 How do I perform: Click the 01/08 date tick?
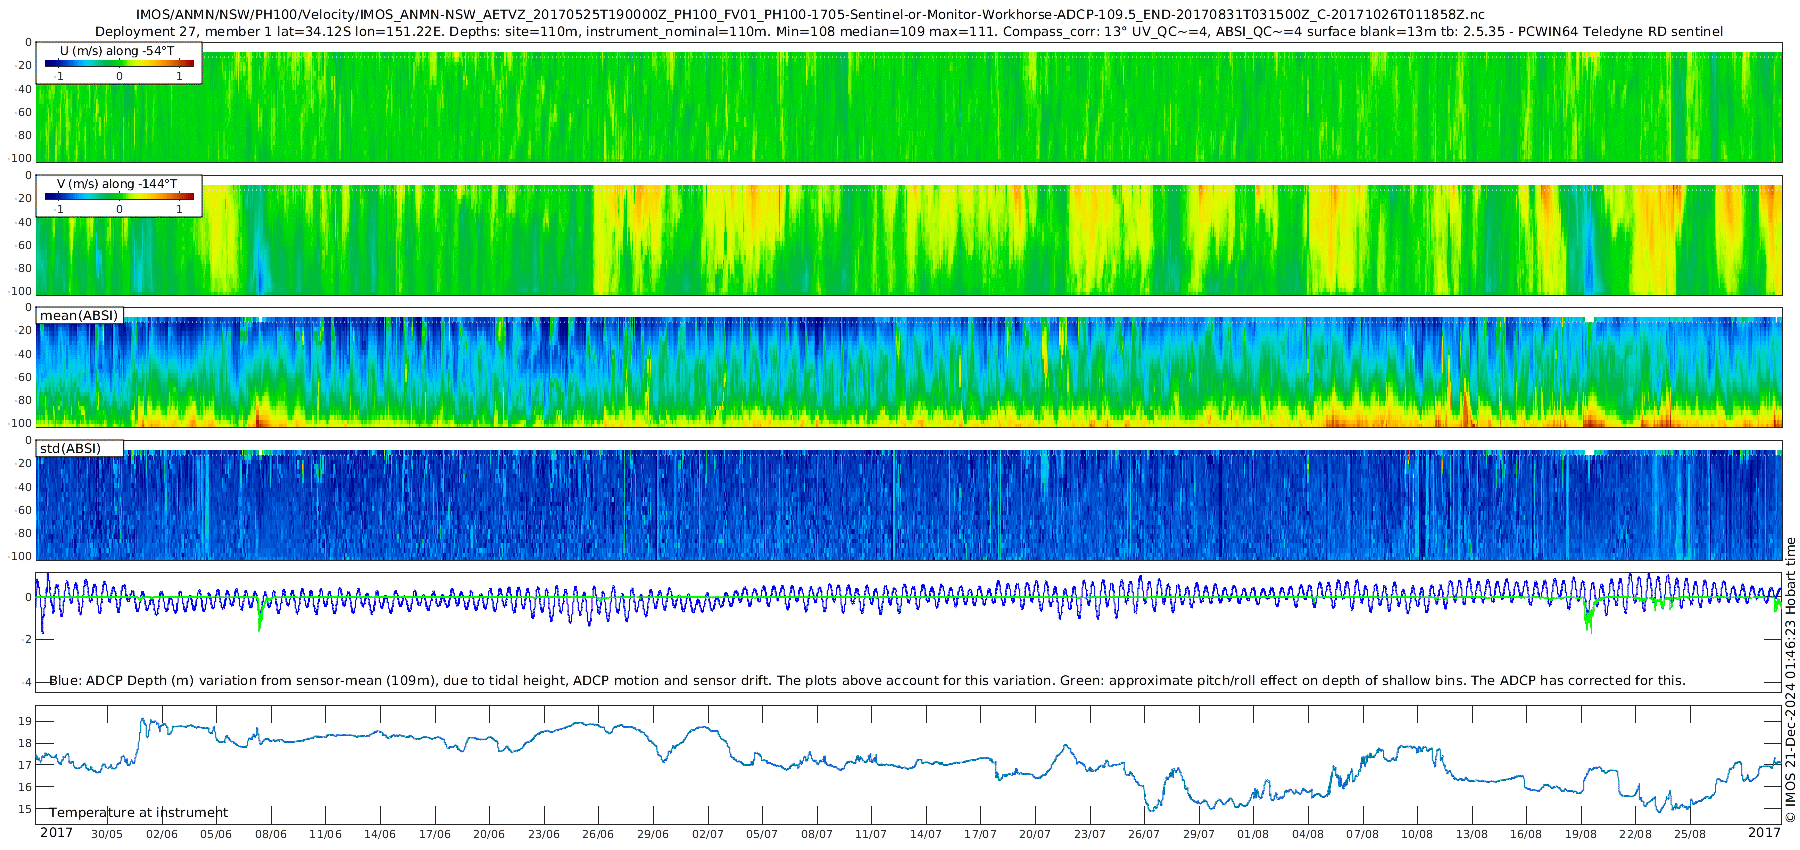click(1253, 834)
